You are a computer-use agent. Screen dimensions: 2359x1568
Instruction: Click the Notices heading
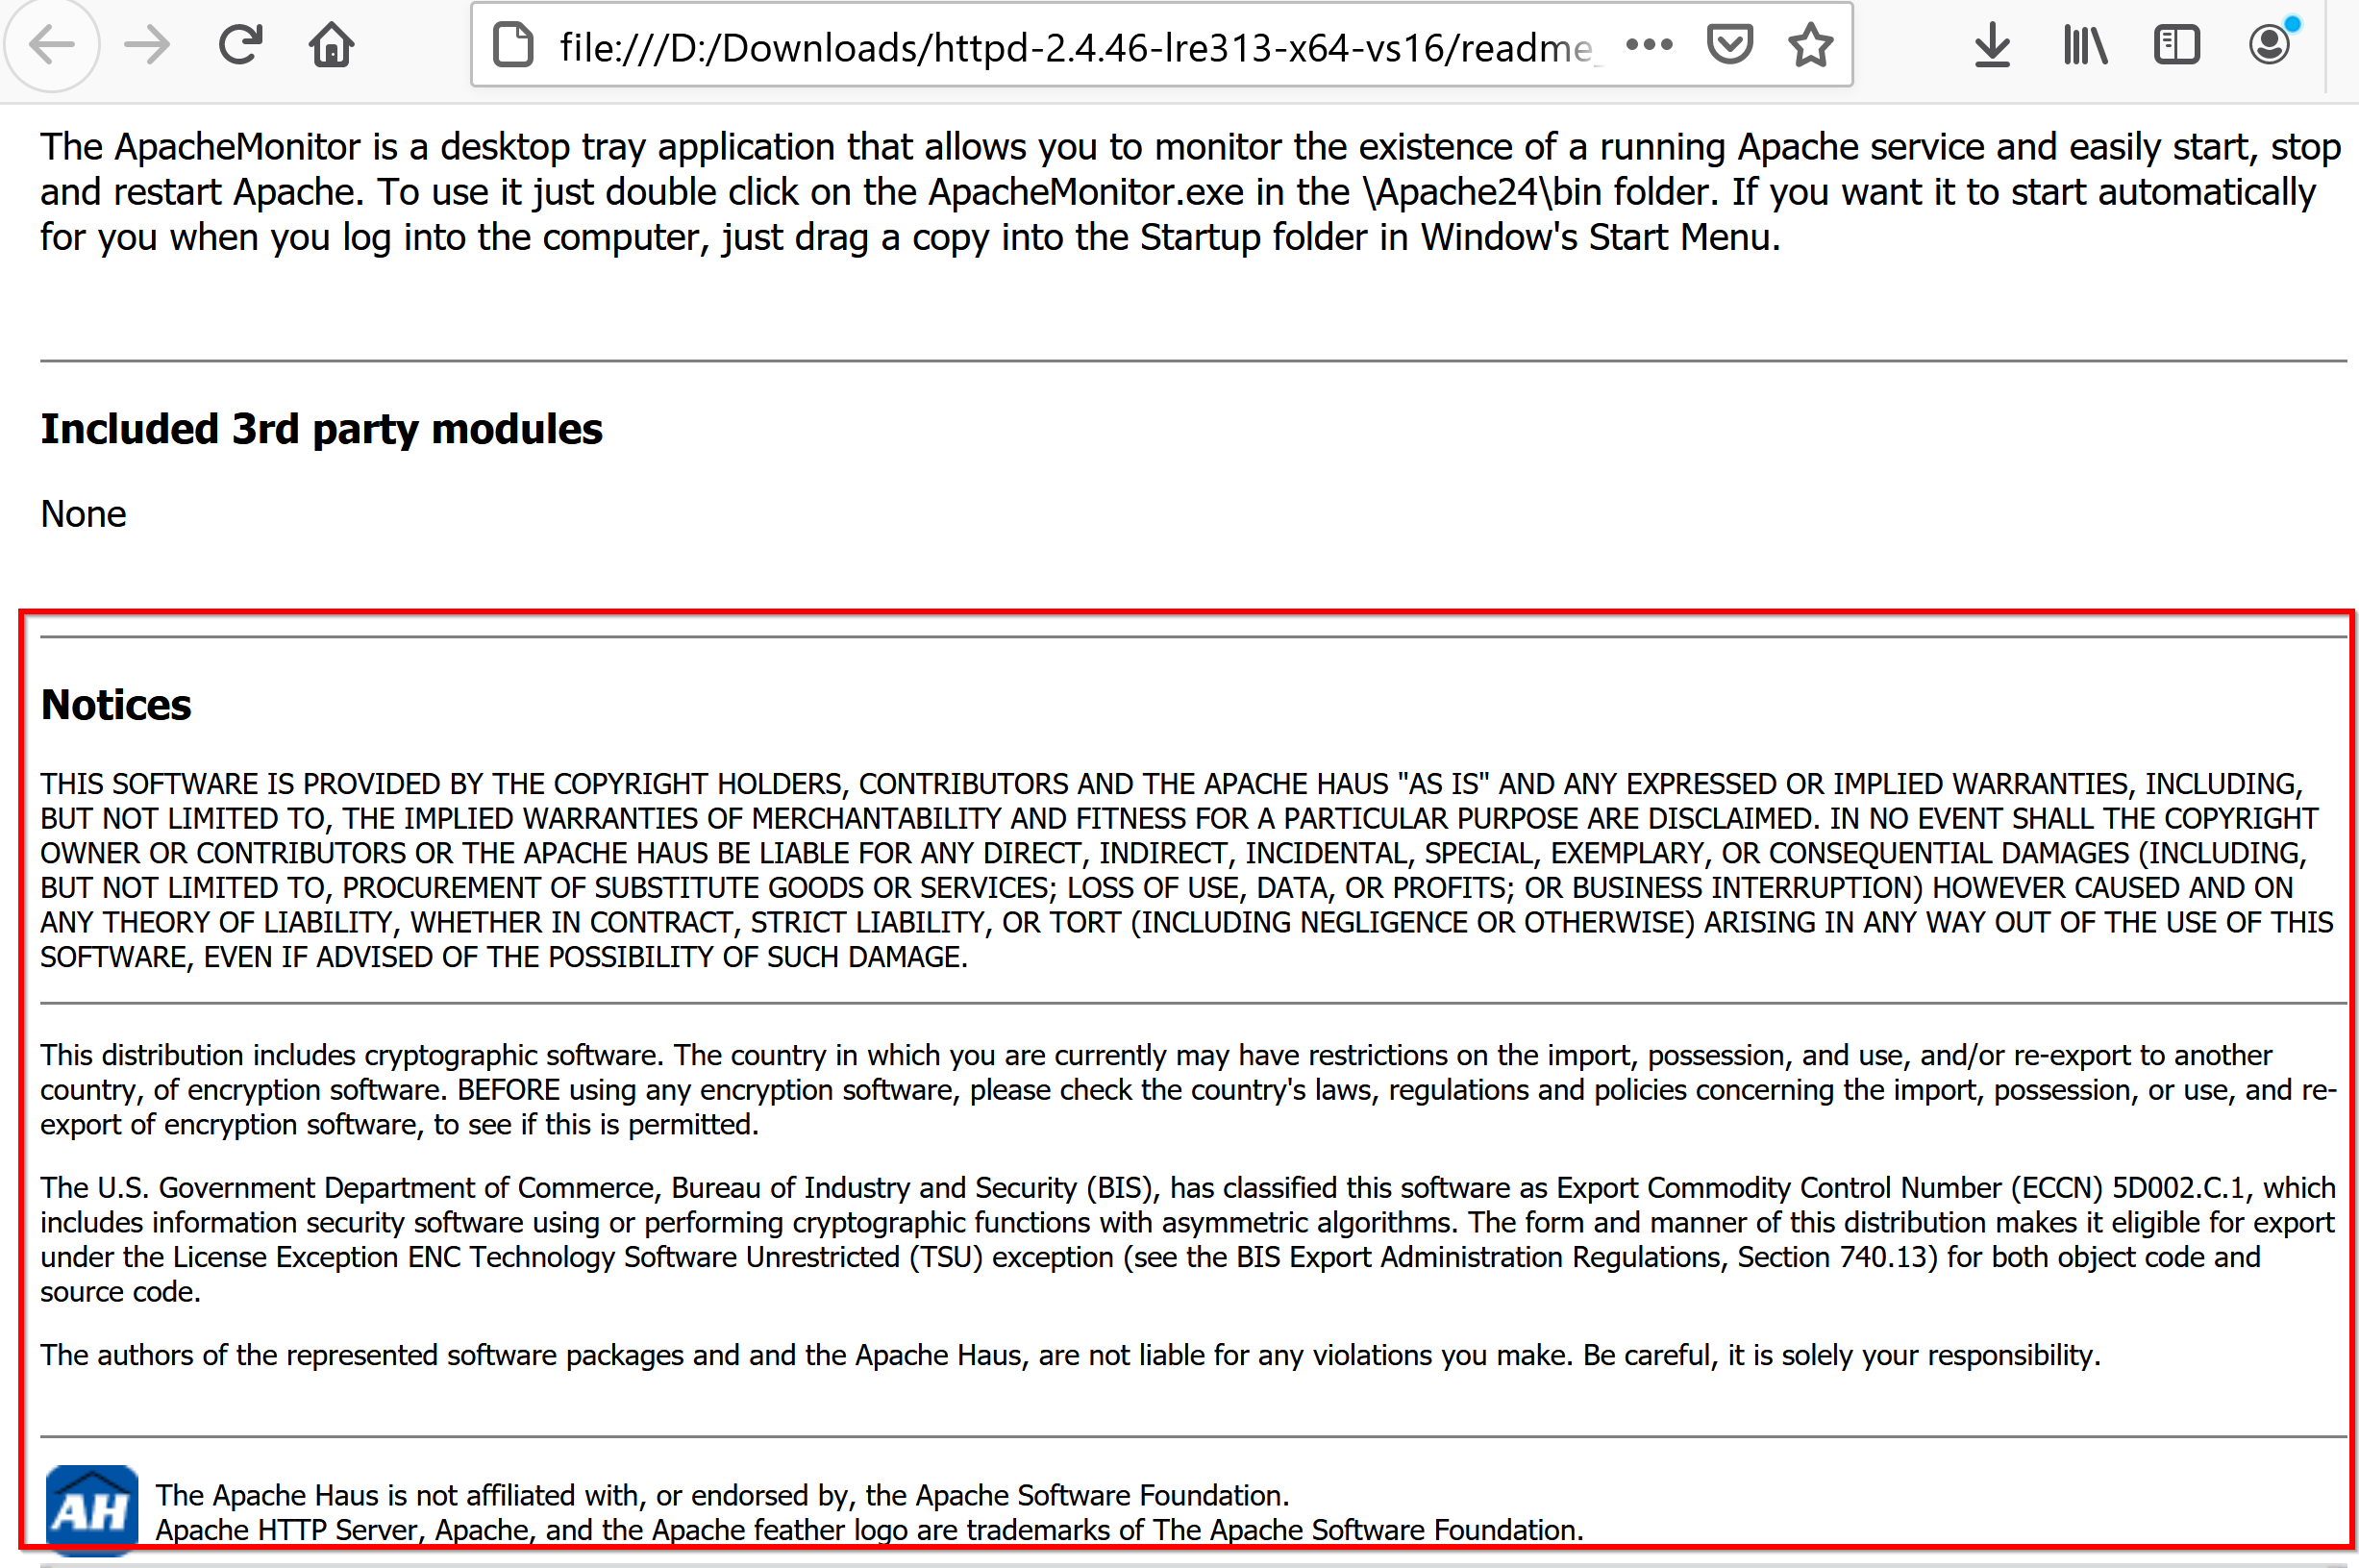tap(116, 705)
